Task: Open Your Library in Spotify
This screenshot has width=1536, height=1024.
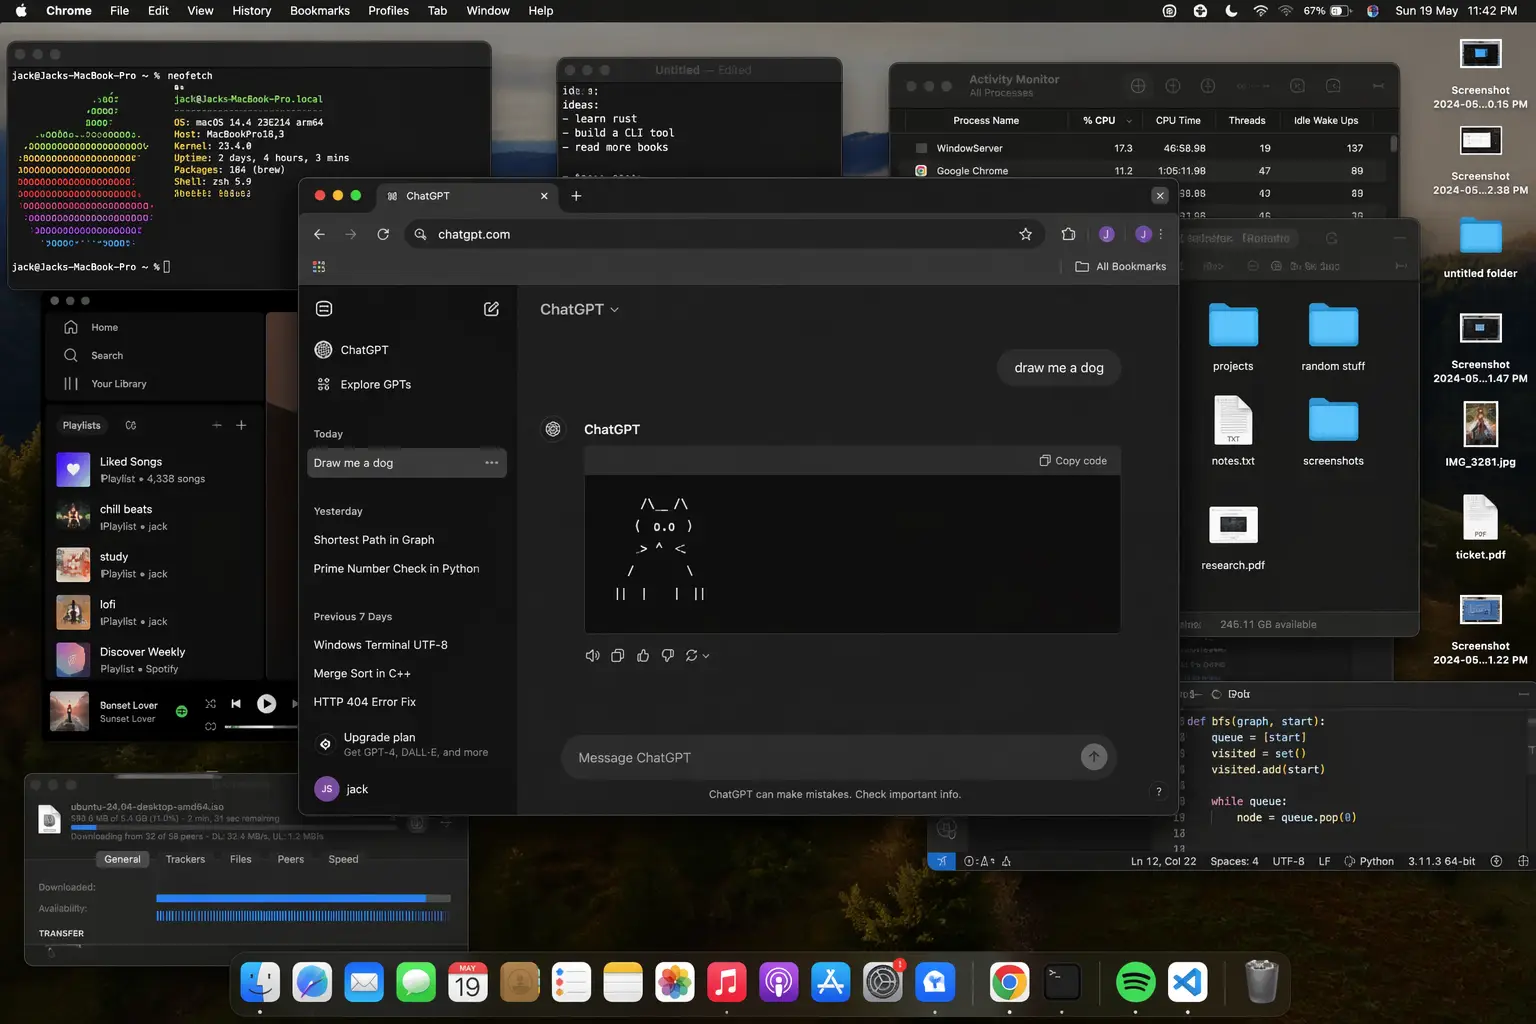Action: click(105, 384)
